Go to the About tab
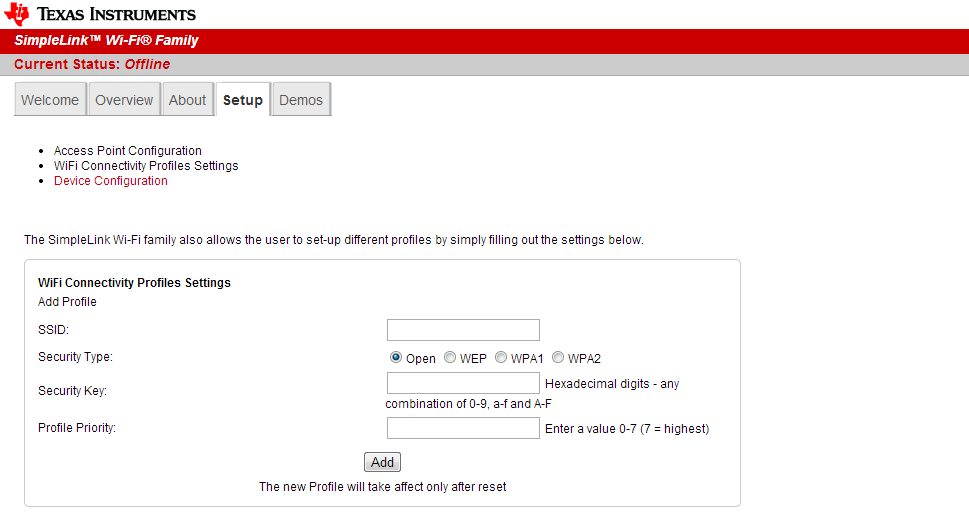Image resolution: width=969 pixels, height=528 pixels. [x=187, y=100]
